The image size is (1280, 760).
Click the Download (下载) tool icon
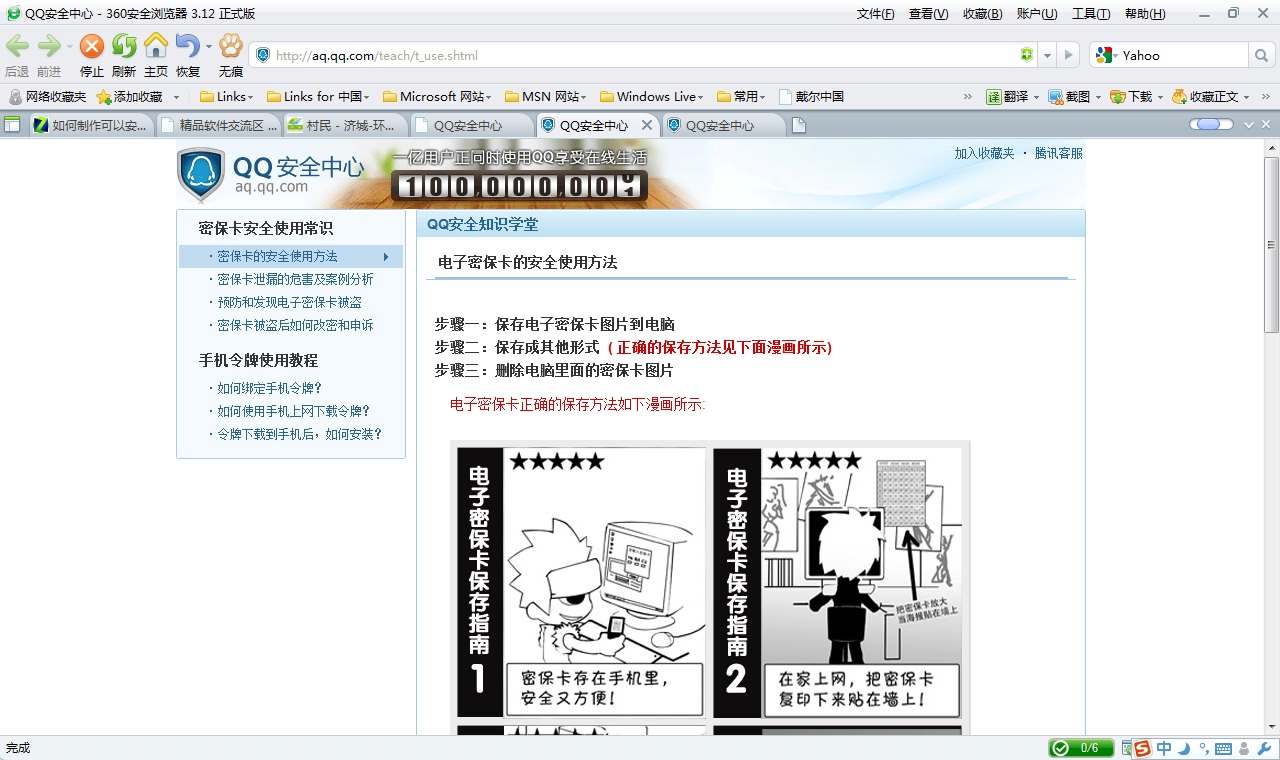click(x=1118, y=97)
